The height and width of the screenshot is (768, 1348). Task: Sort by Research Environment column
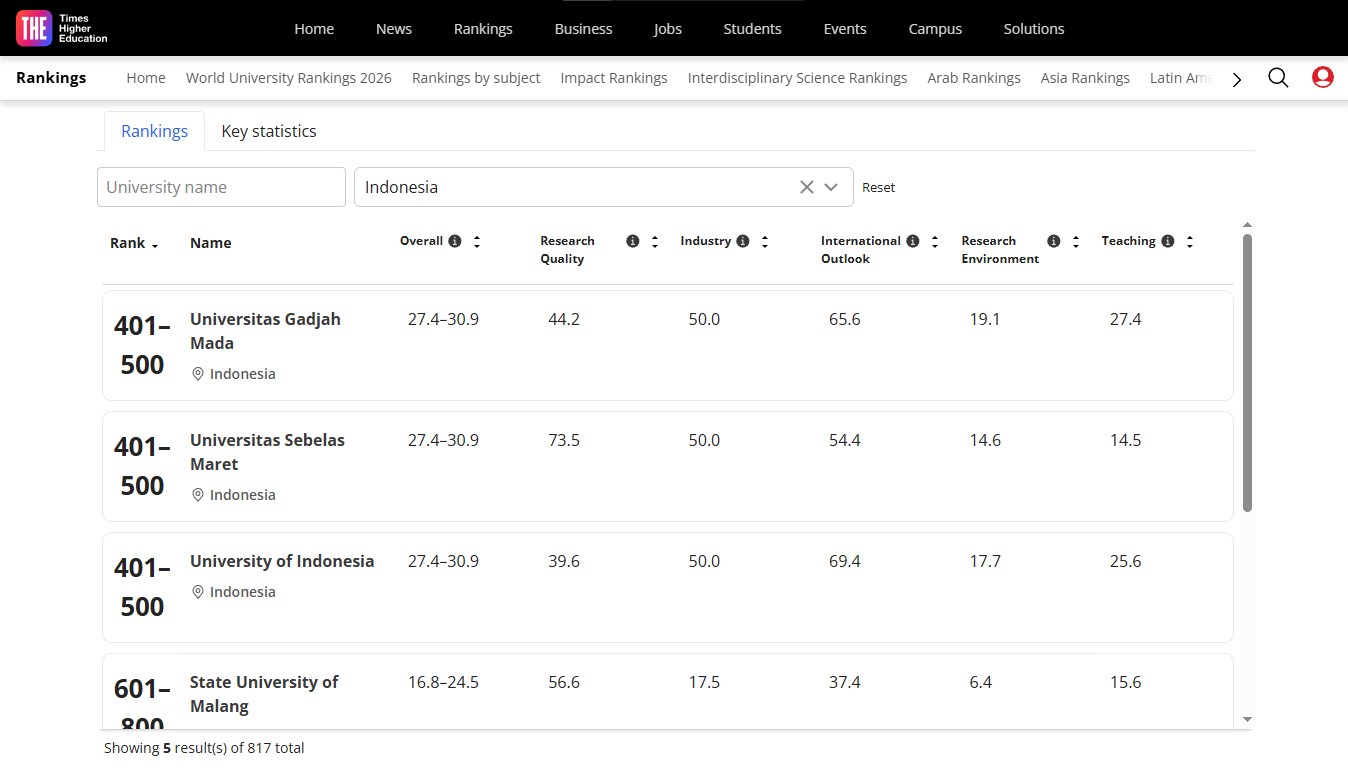point(1076,242)
